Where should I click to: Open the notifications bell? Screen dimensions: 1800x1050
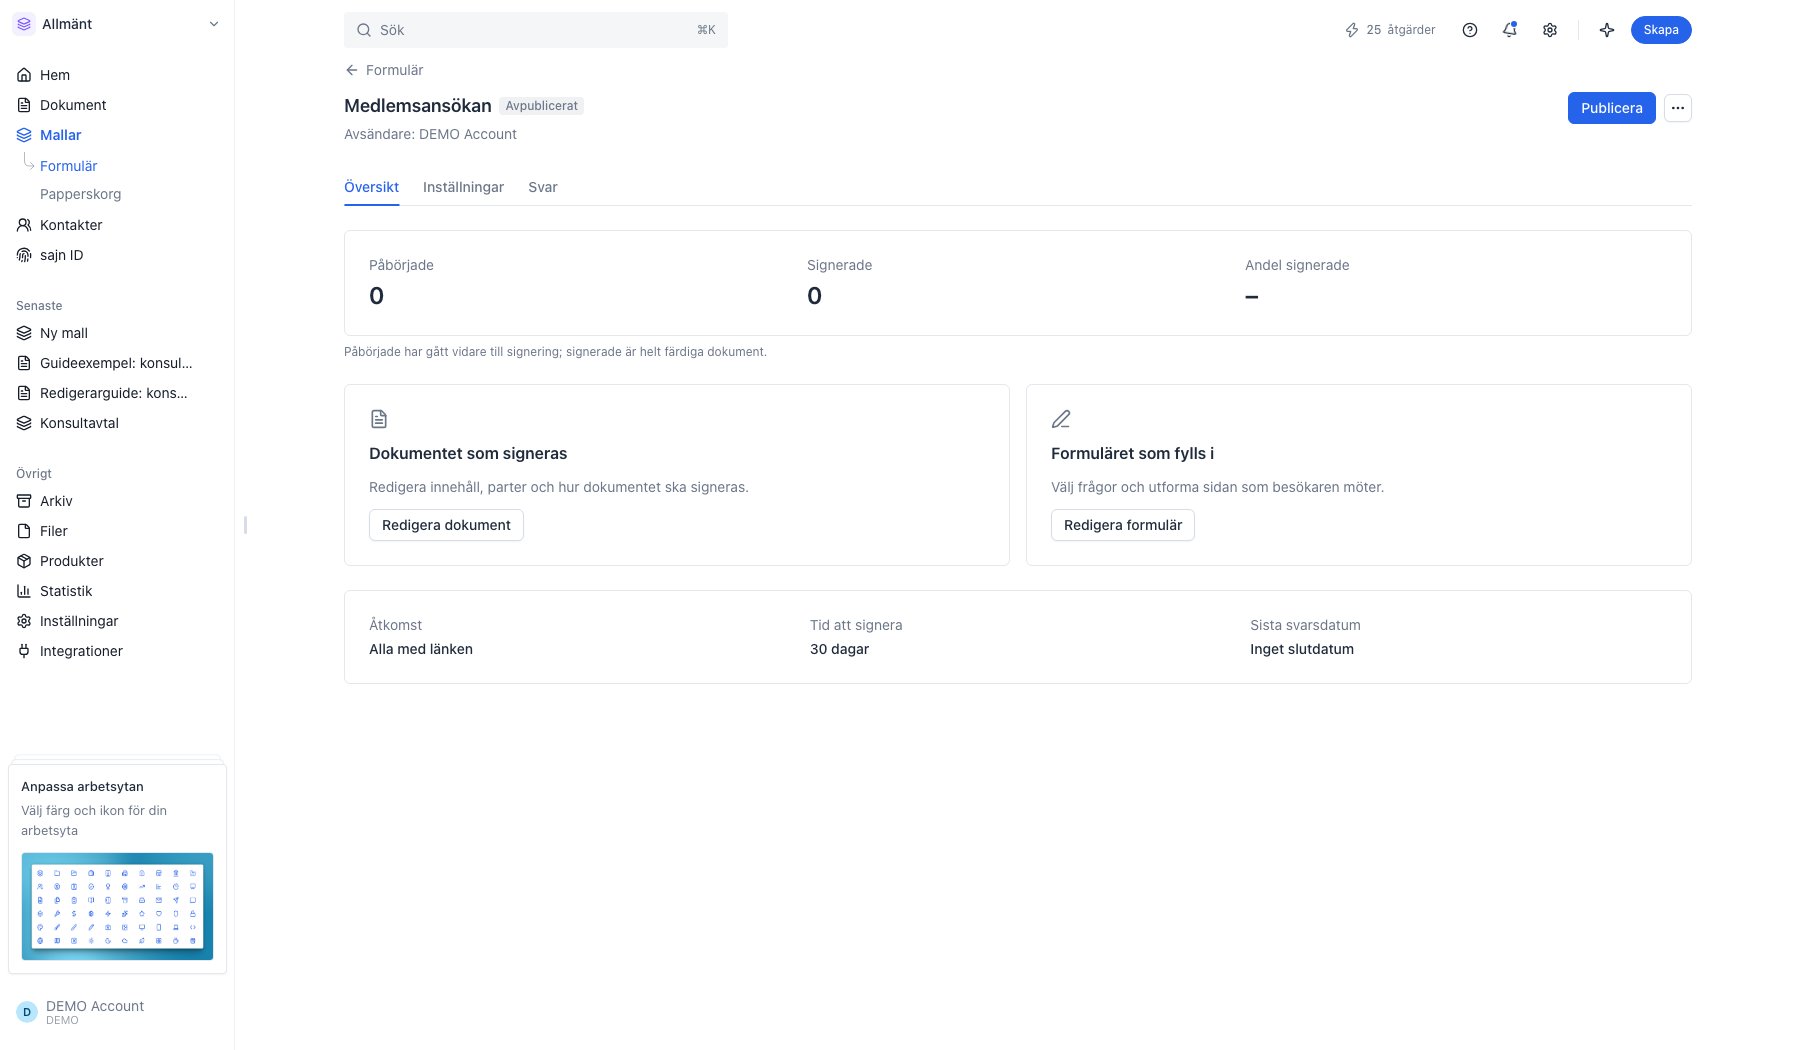[x=1510, y=30]
